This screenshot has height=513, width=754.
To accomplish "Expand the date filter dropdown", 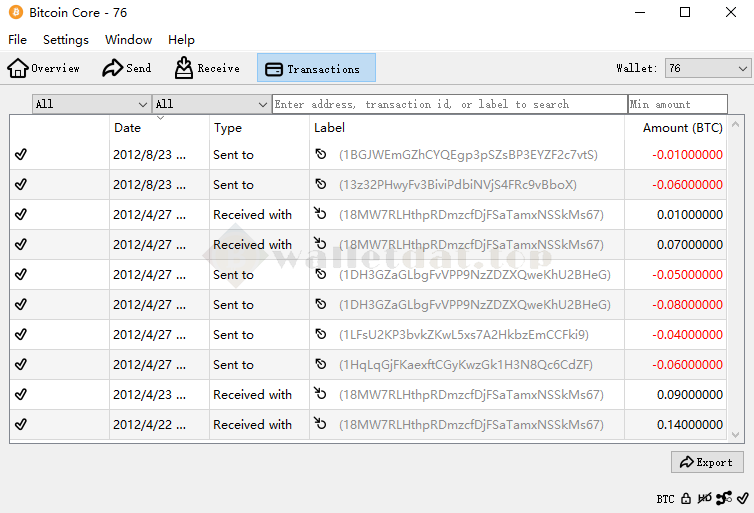I will [x=91, y=104].
